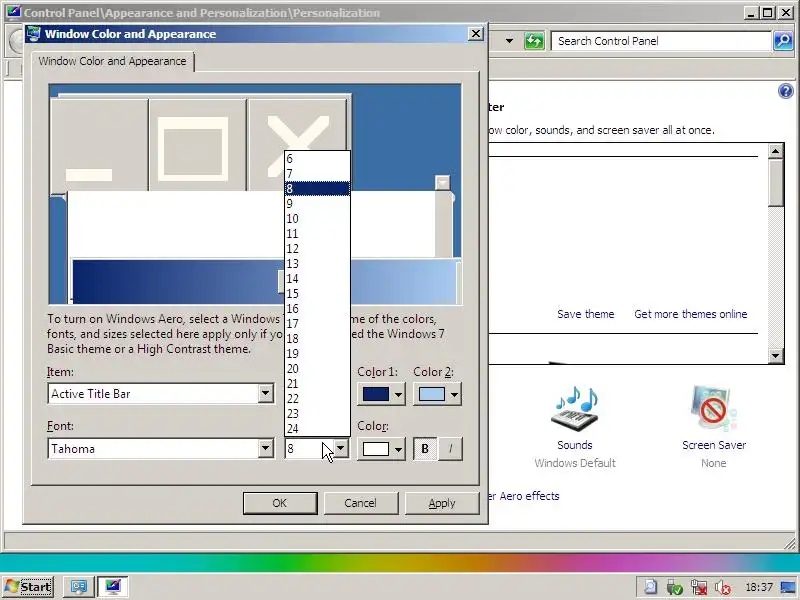The height and width of the screenshot is (600, 800).
Task: Select font size 6 in dropdown list
Action: 317,159
